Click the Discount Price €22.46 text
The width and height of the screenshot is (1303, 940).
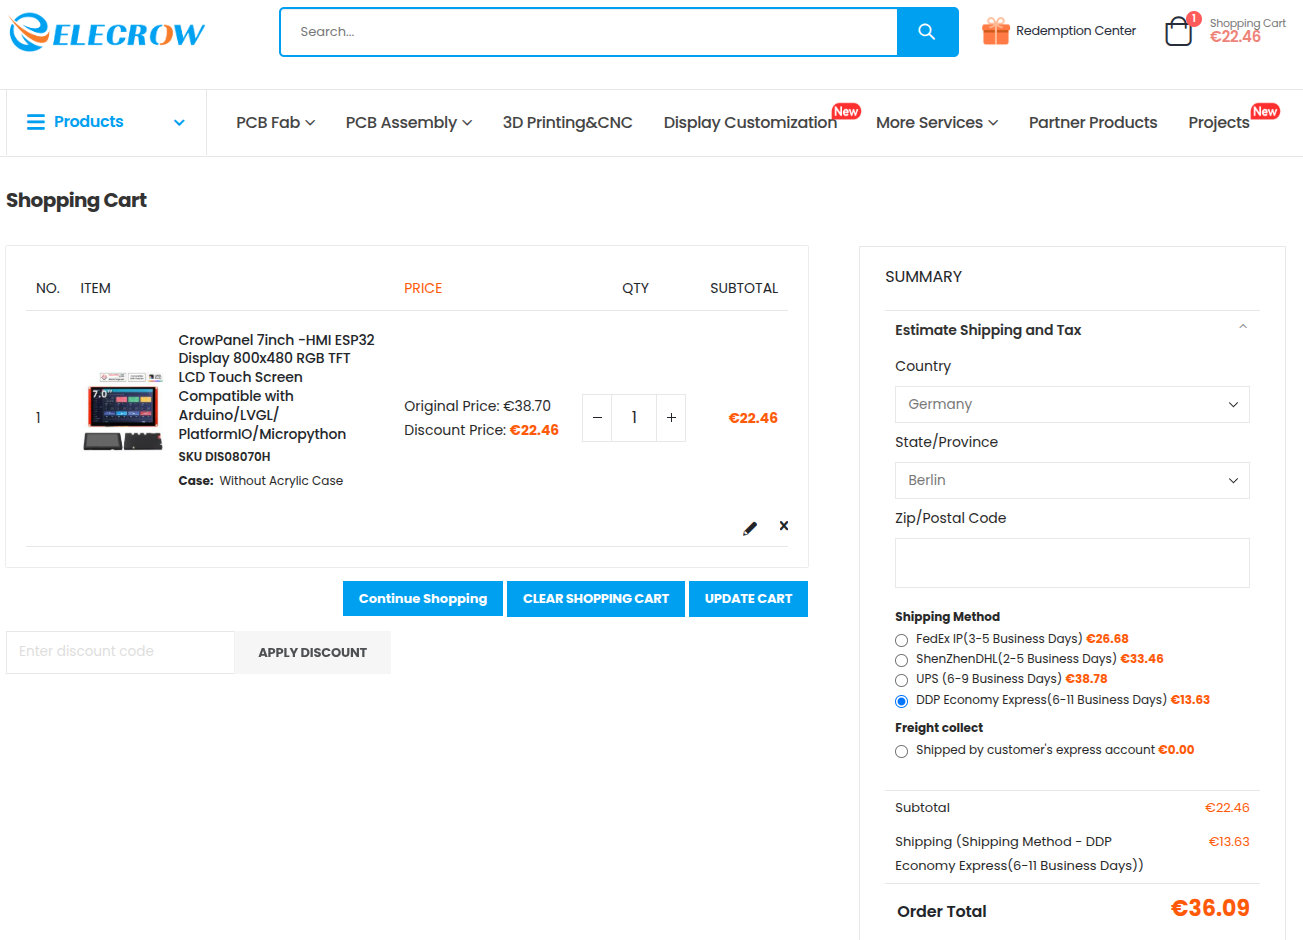(x=481, y=431)
